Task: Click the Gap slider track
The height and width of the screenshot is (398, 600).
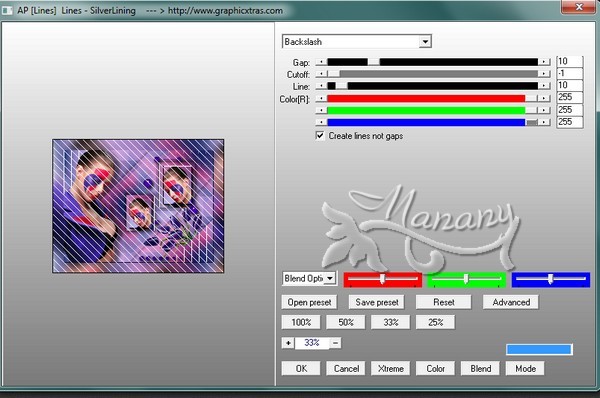Action: 432,62
